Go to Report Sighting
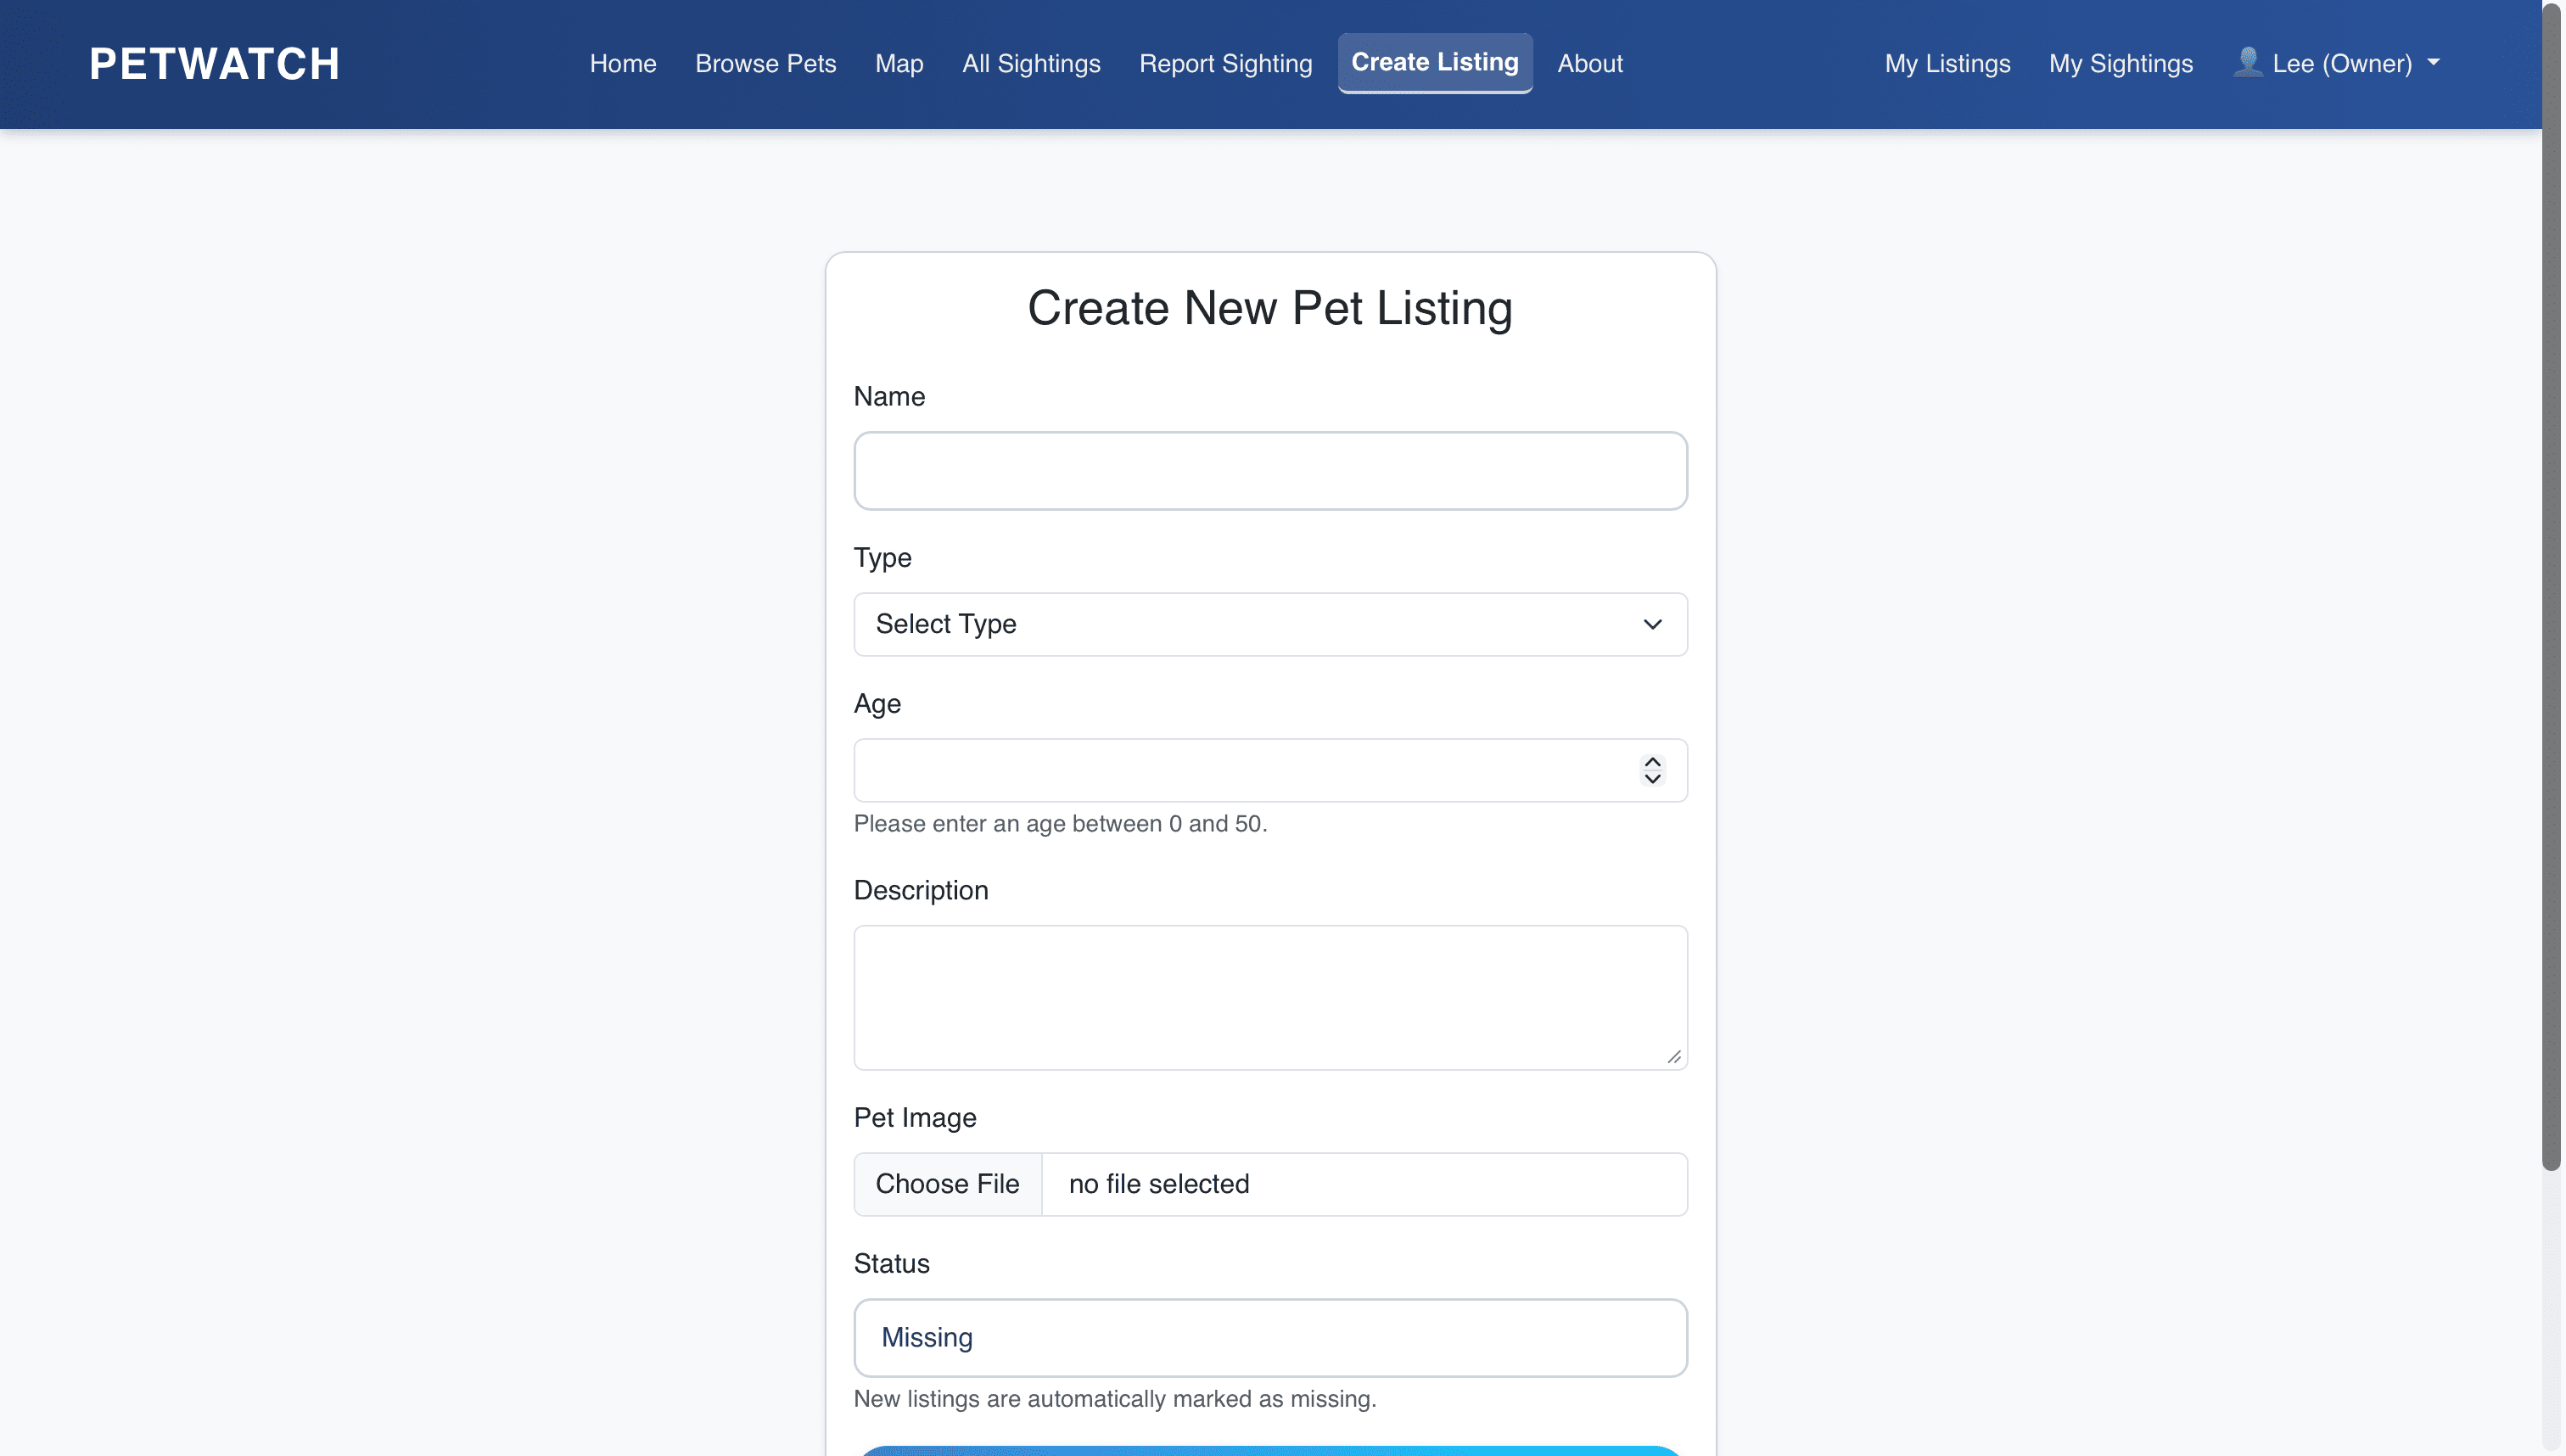Image resolution: width=2566 pixels, height=1456 pixels. [x=1225, y=63]
